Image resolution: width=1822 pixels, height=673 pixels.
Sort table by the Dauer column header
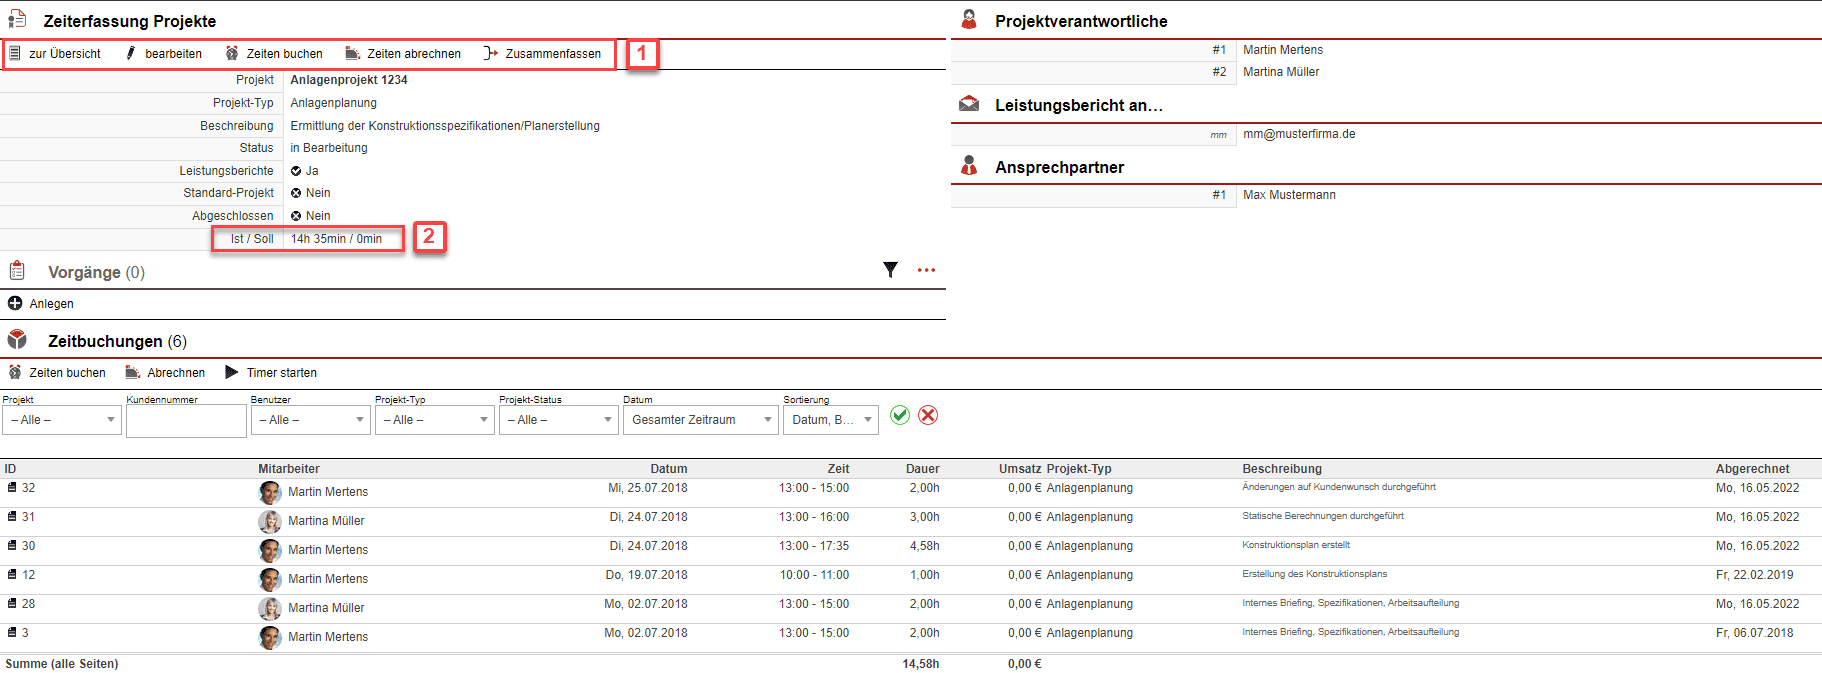click(922, 468)
